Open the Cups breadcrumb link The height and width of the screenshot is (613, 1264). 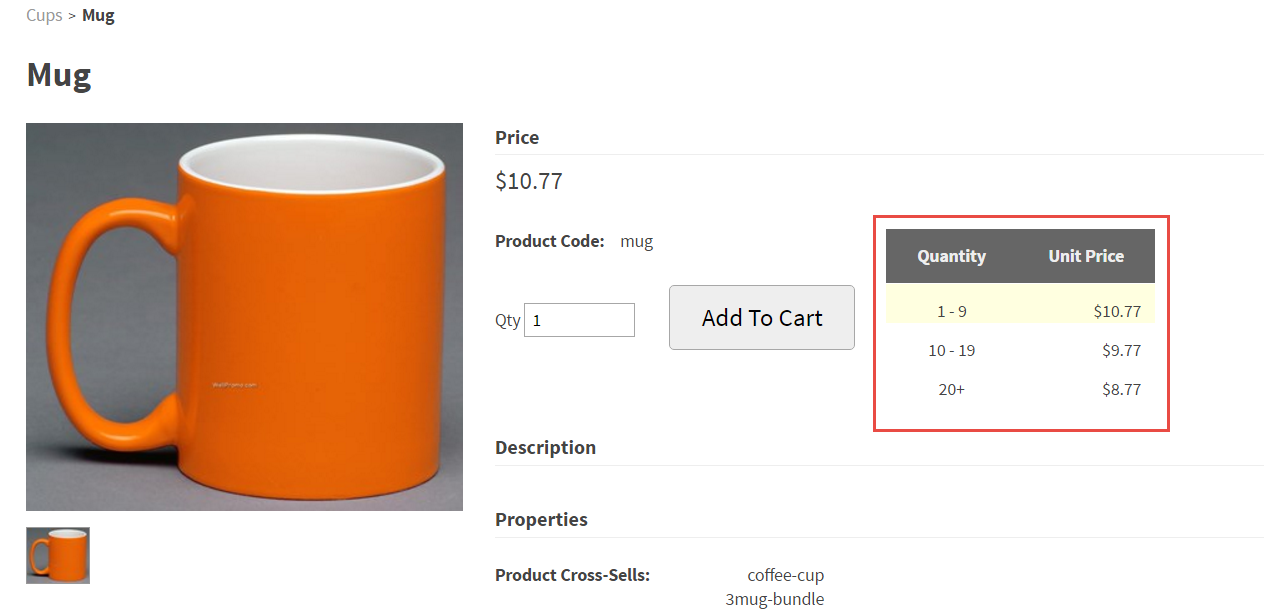coord(44,15)
